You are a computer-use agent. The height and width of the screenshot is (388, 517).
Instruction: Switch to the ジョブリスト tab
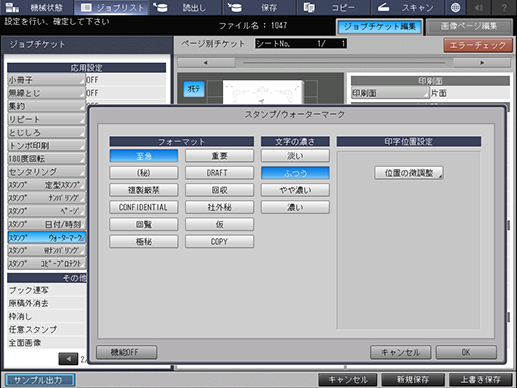pyautogui.click(x=112, y=7)
